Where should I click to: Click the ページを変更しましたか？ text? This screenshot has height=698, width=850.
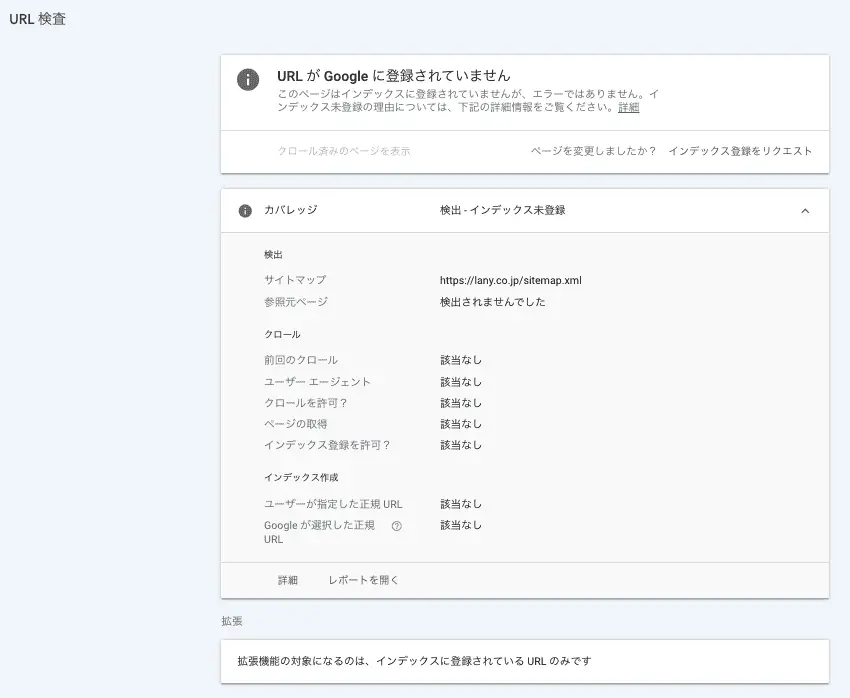point(593,151)
